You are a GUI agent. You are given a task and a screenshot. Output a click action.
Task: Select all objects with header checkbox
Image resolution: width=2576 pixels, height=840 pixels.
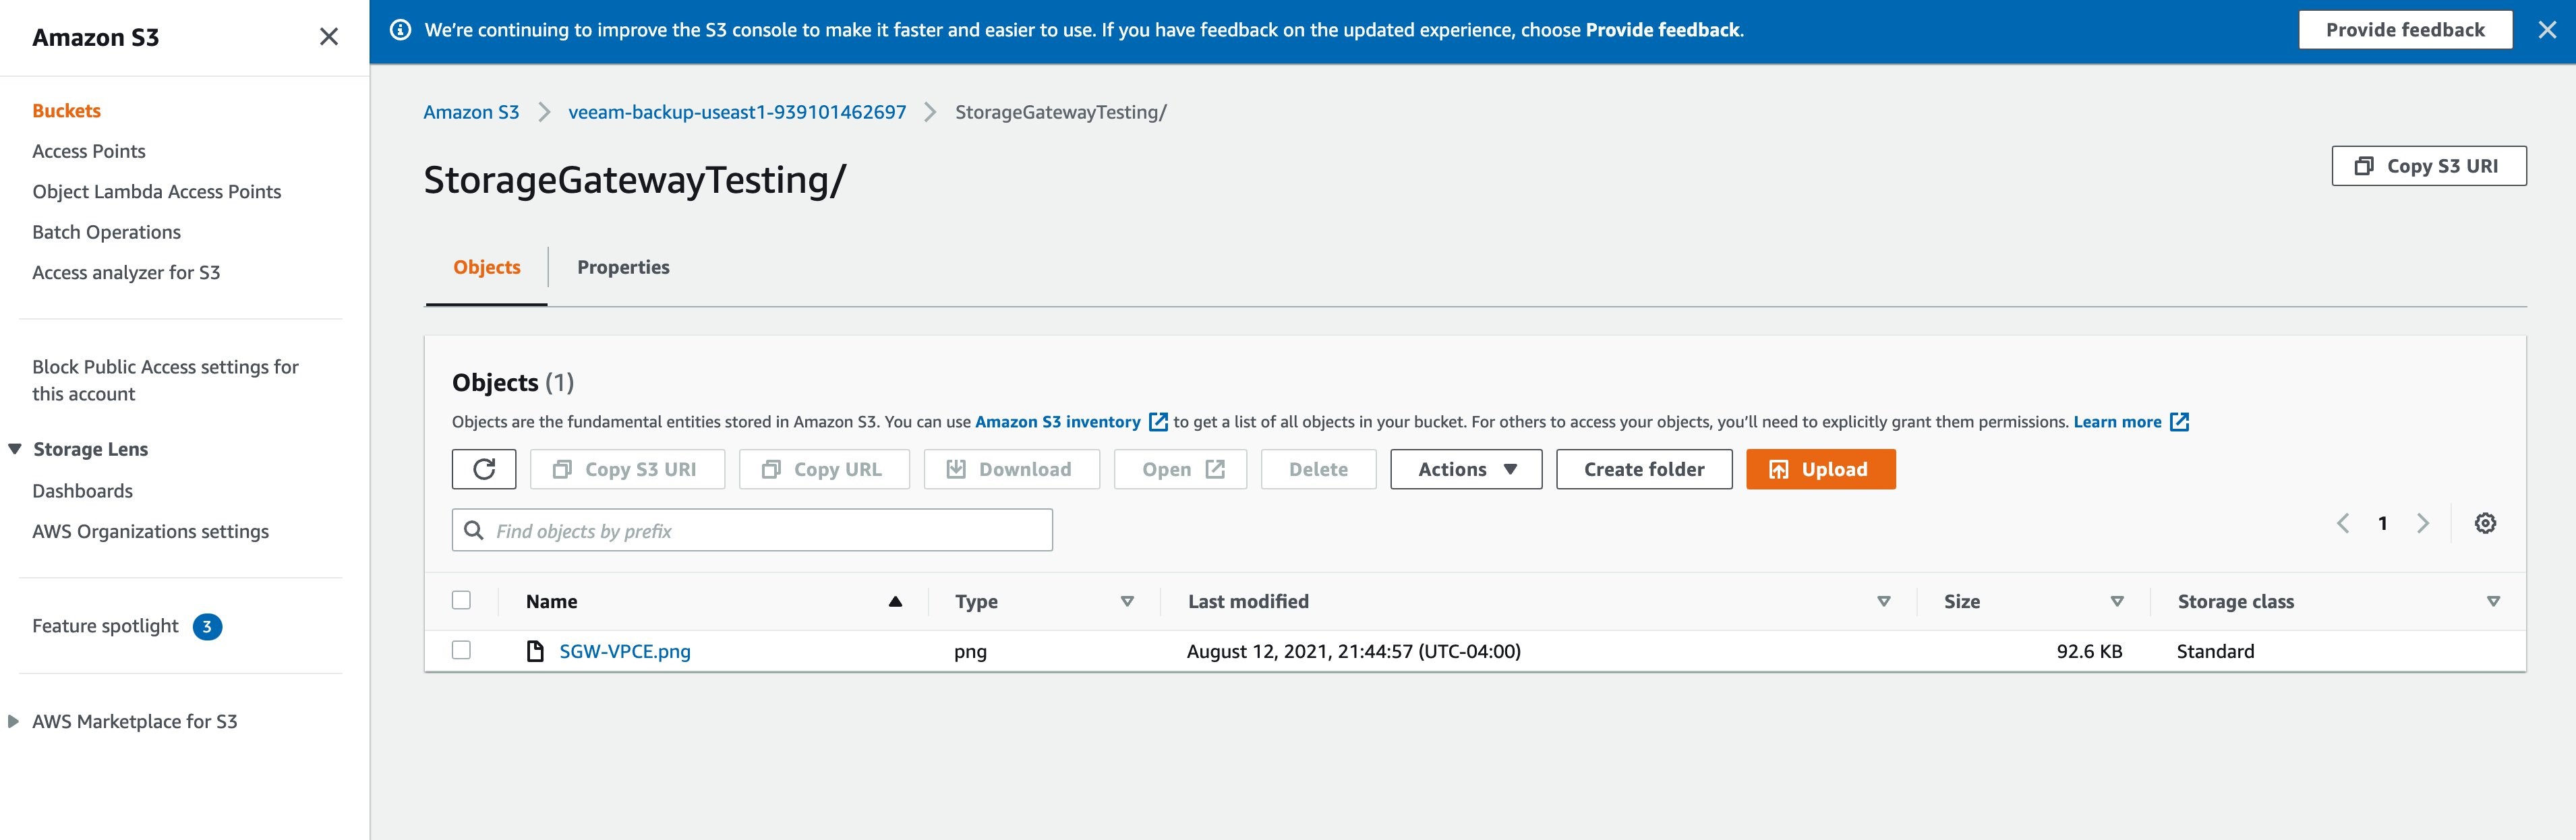tap(461, 600)
